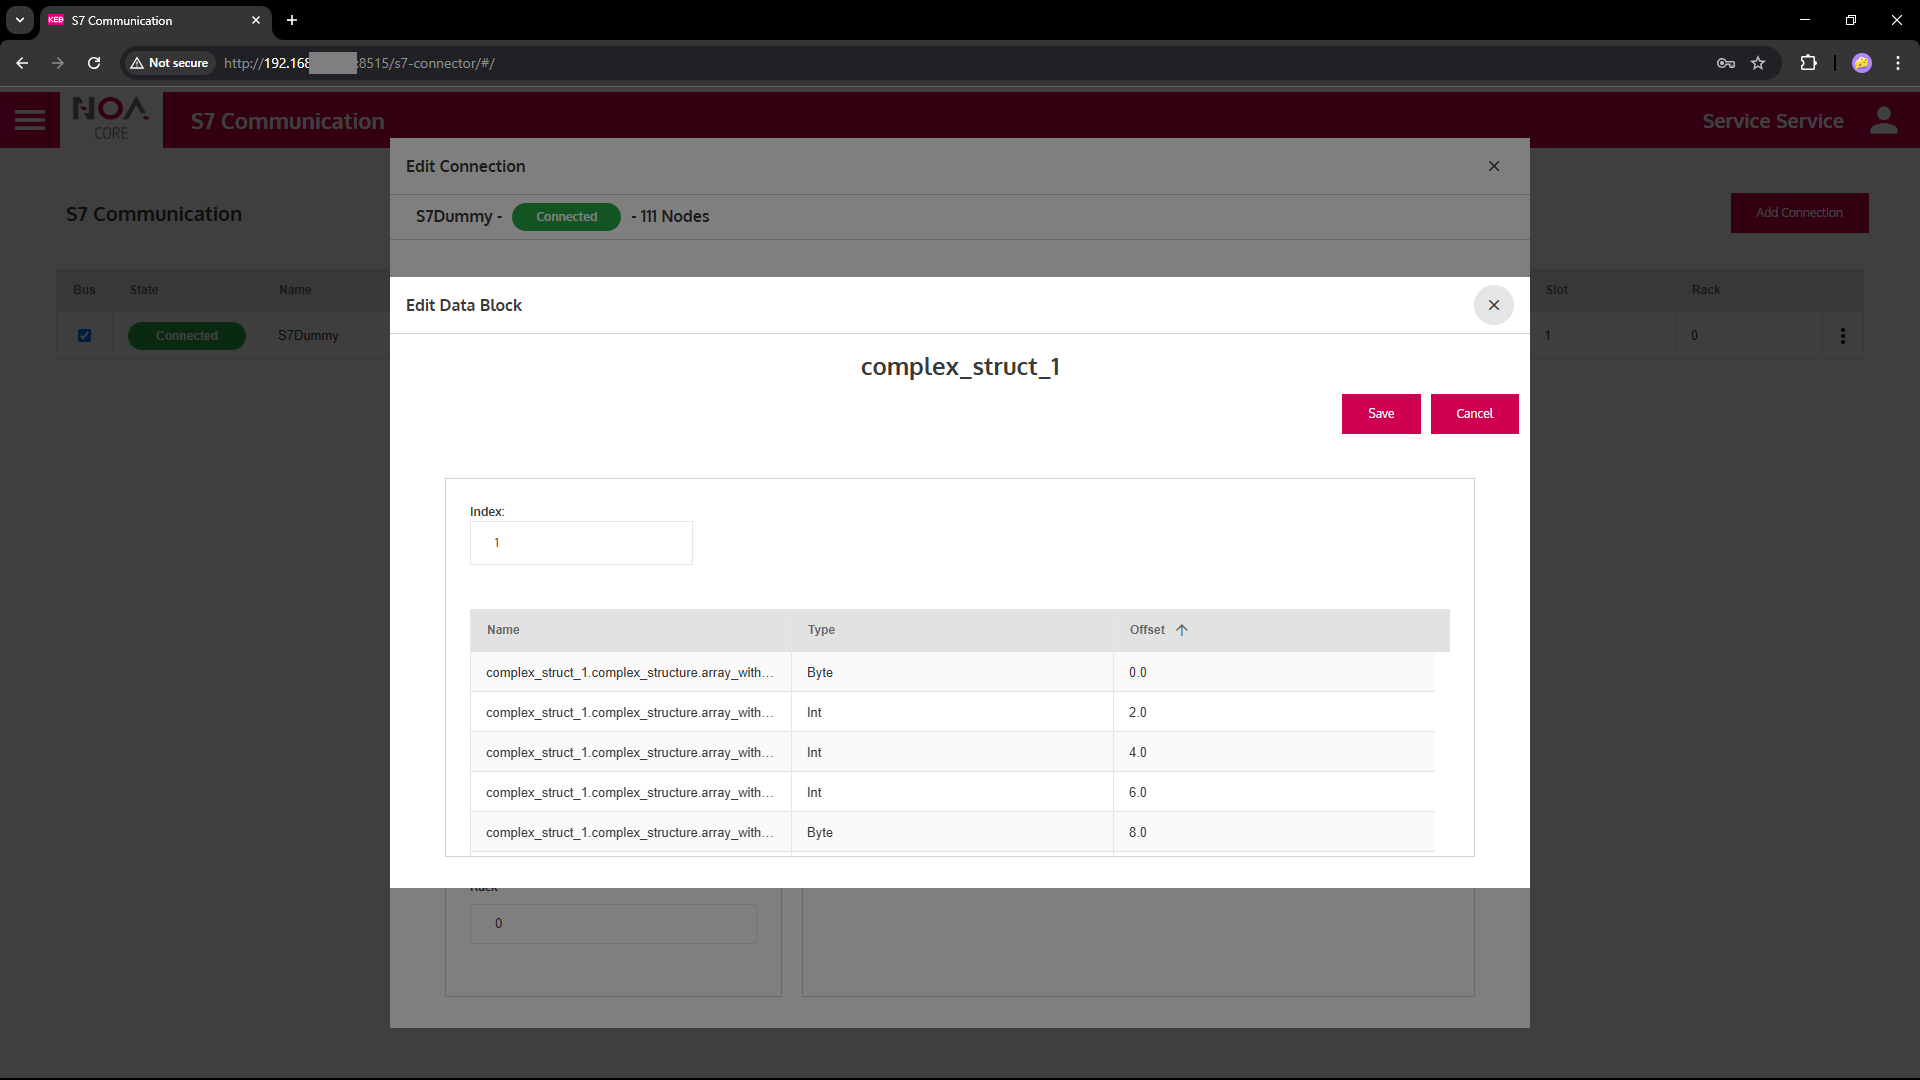Click the NOA Core logo
The width and height of the screenshot is (1920, 1080).
(111, 119)
